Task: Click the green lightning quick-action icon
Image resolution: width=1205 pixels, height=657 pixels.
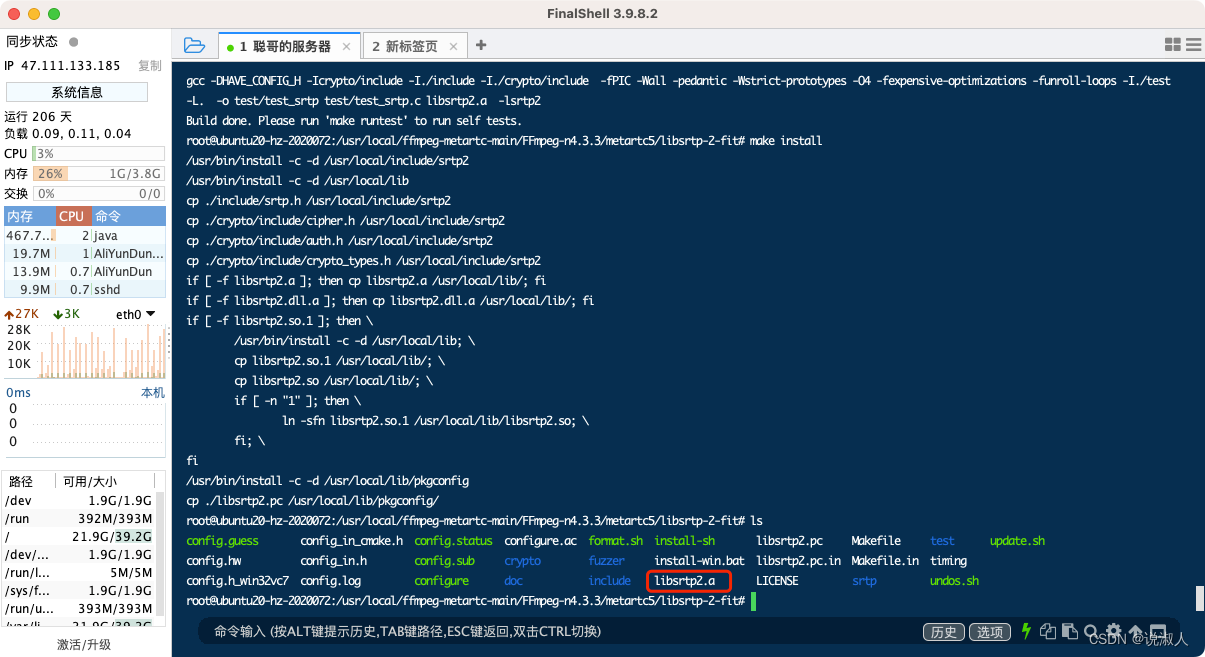Action: [1026, 631]
